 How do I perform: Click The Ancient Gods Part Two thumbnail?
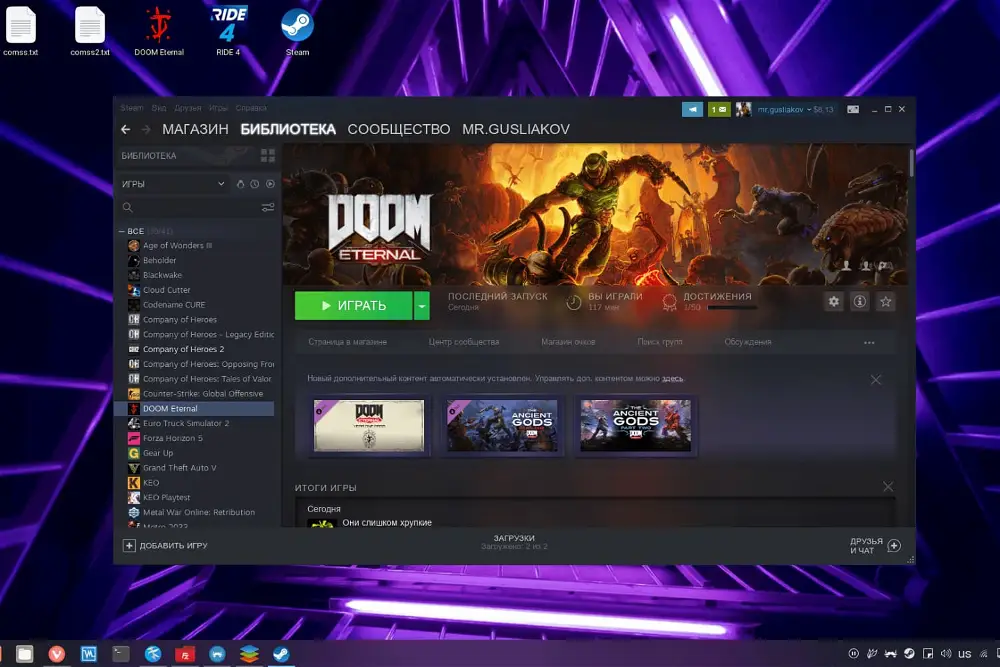[636, 426]
